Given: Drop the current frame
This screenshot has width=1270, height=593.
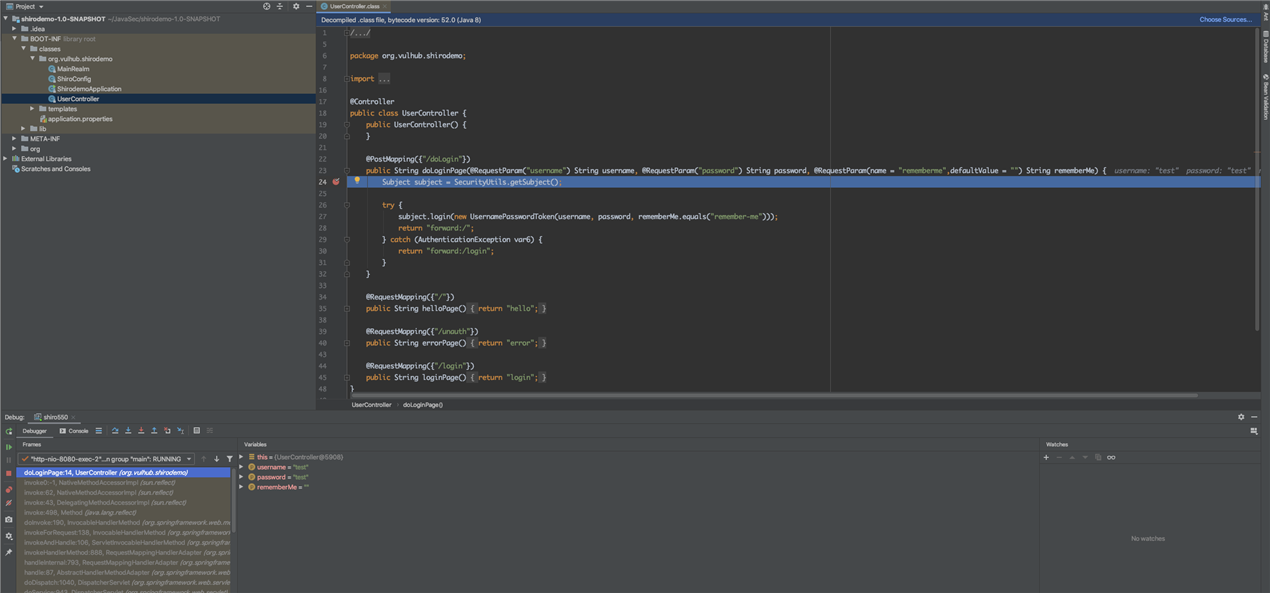Looking at the screenshot, I should 167,431.
